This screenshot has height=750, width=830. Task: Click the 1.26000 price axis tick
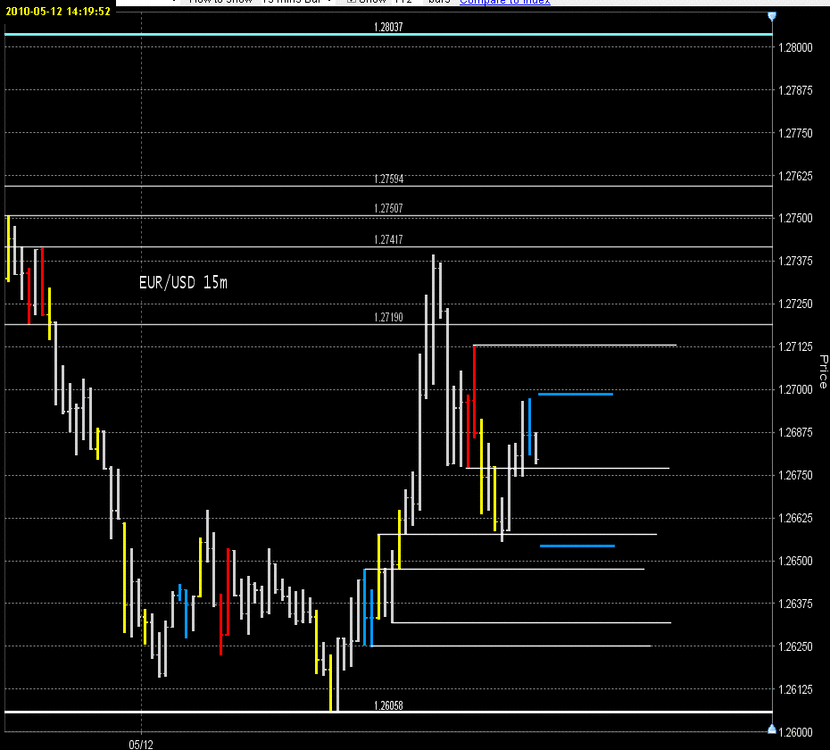tap(795, 732)
